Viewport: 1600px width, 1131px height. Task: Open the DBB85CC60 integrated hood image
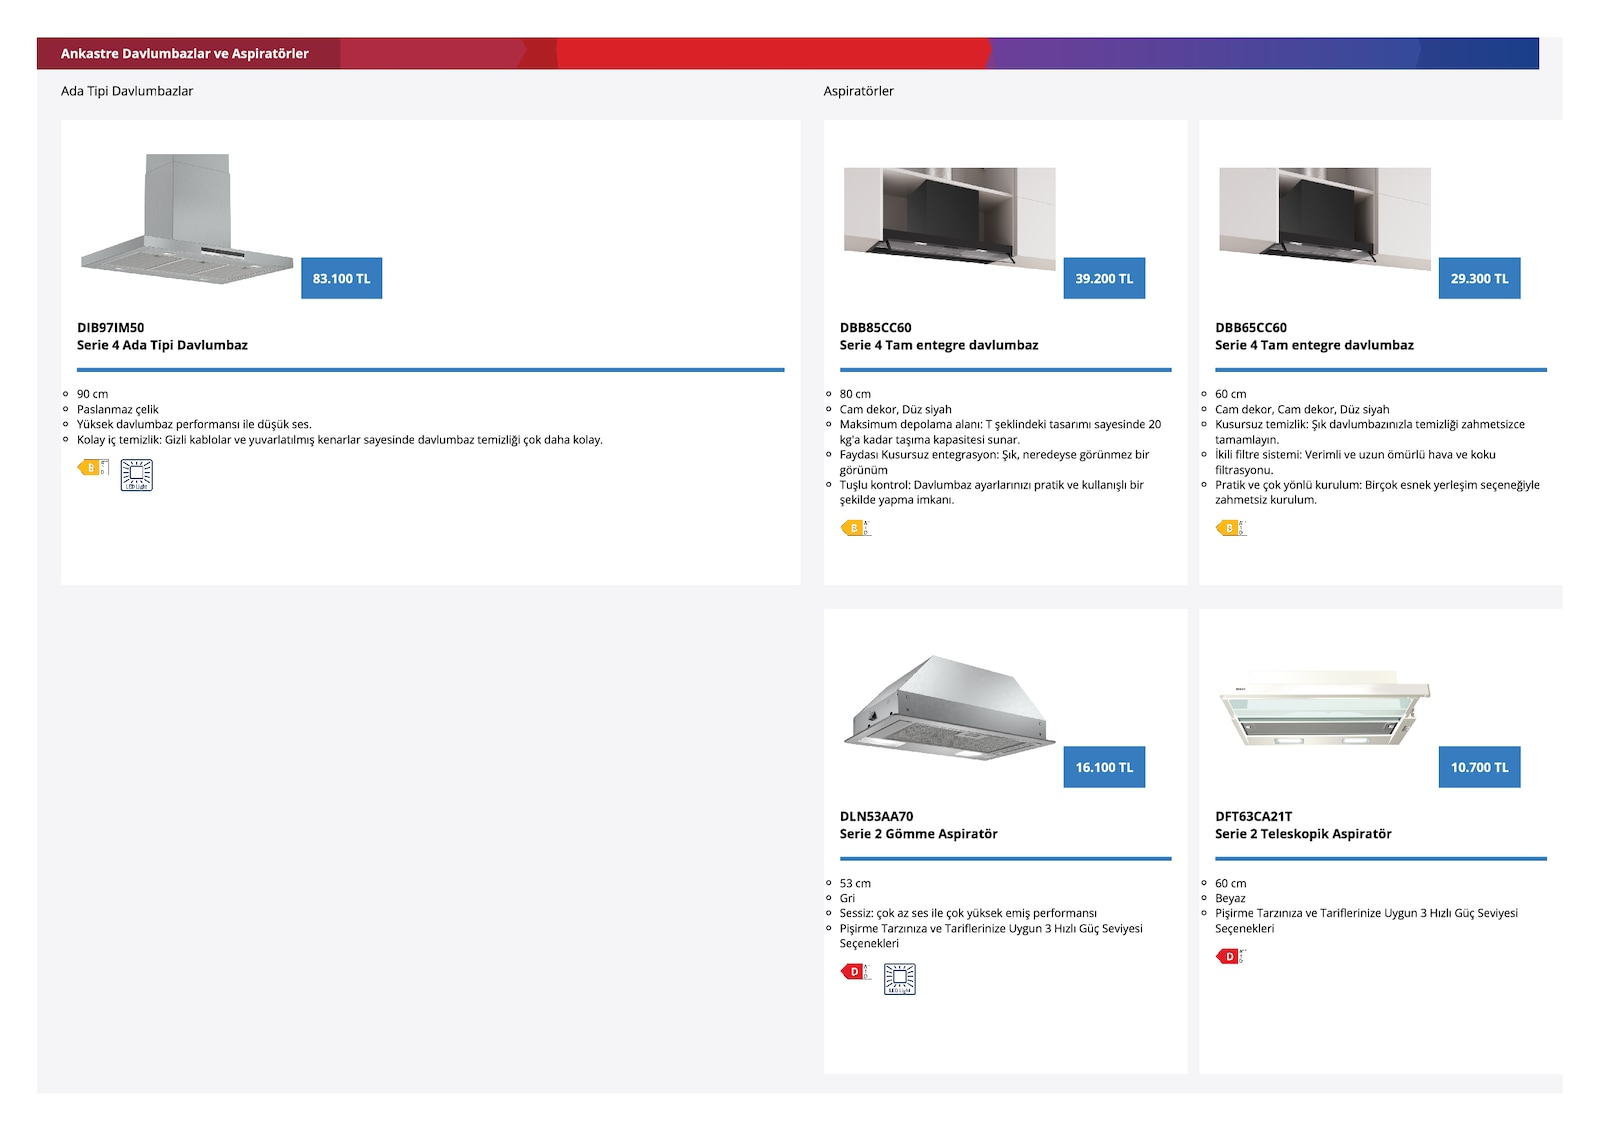950,217
